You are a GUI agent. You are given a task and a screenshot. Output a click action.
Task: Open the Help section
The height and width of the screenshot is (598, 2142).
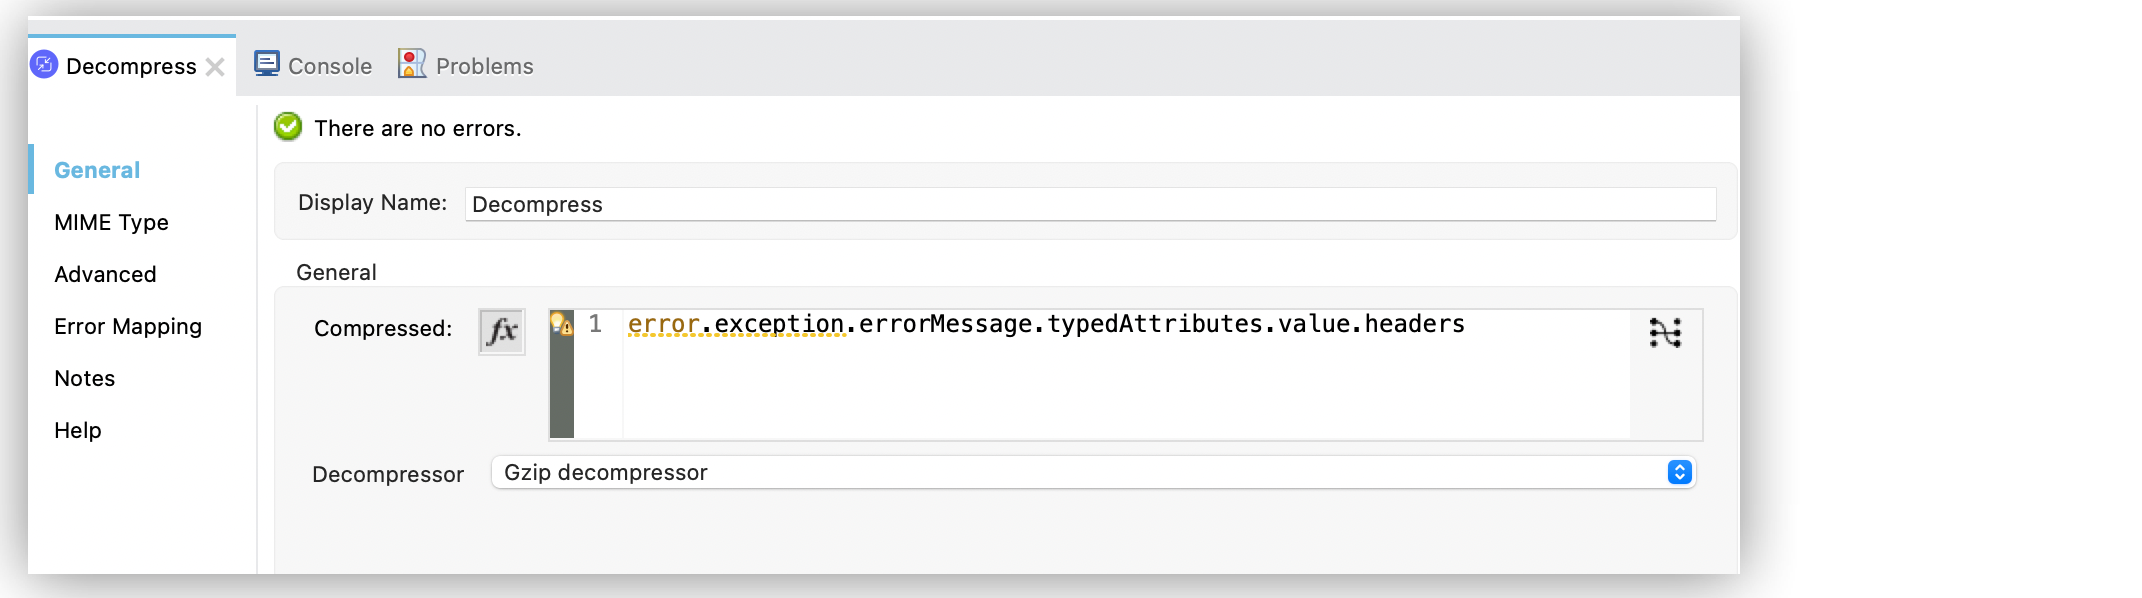[77, 430]
